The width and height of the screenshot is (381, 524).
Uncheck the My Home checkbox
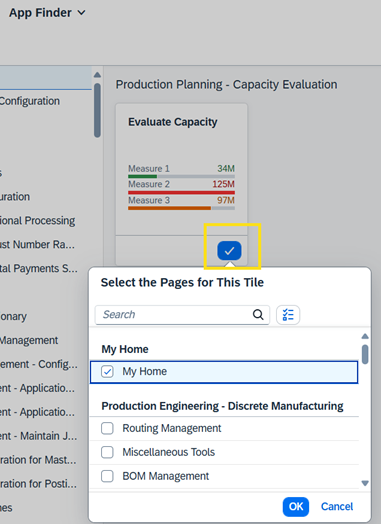click(107, 372)
